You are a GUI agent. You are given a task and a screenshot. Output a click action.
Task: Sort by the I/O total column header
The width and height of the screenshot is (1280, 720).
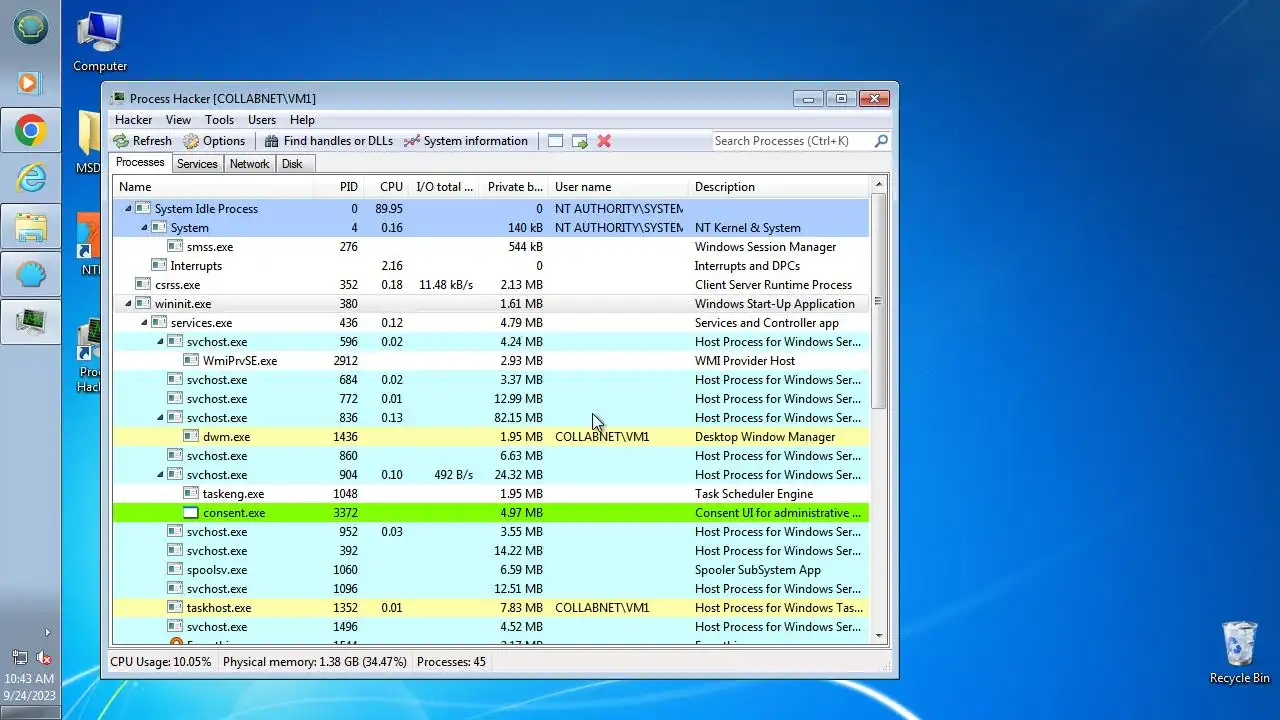click(x=445, y=187)
